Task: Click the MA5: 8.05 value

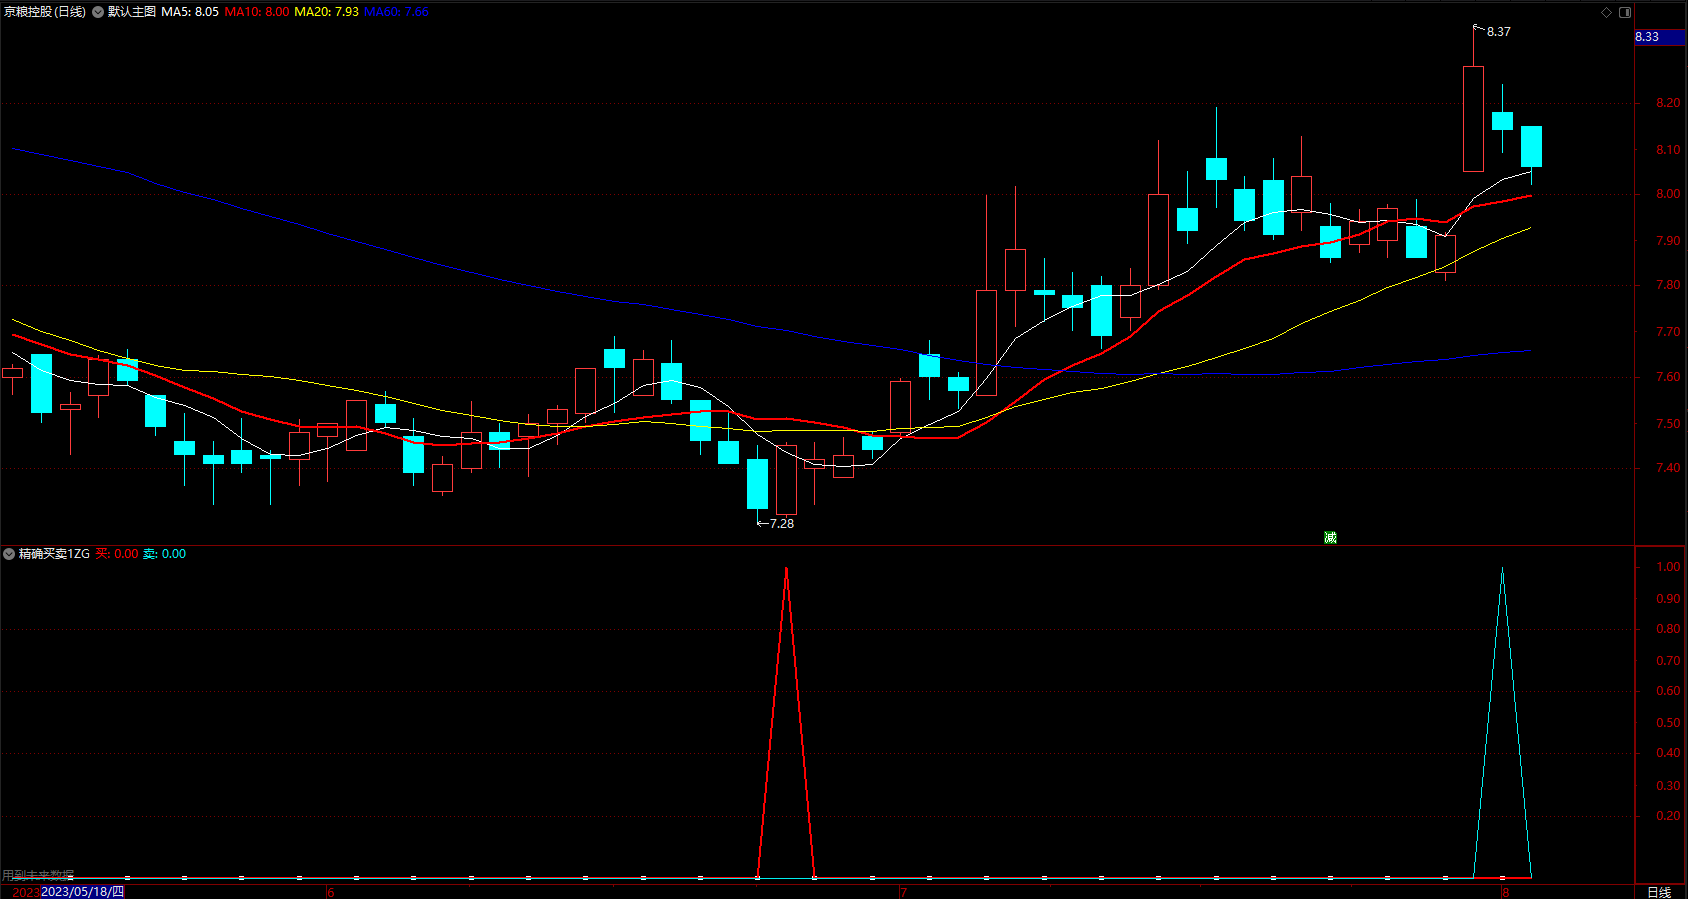Action: click(190, 12)
